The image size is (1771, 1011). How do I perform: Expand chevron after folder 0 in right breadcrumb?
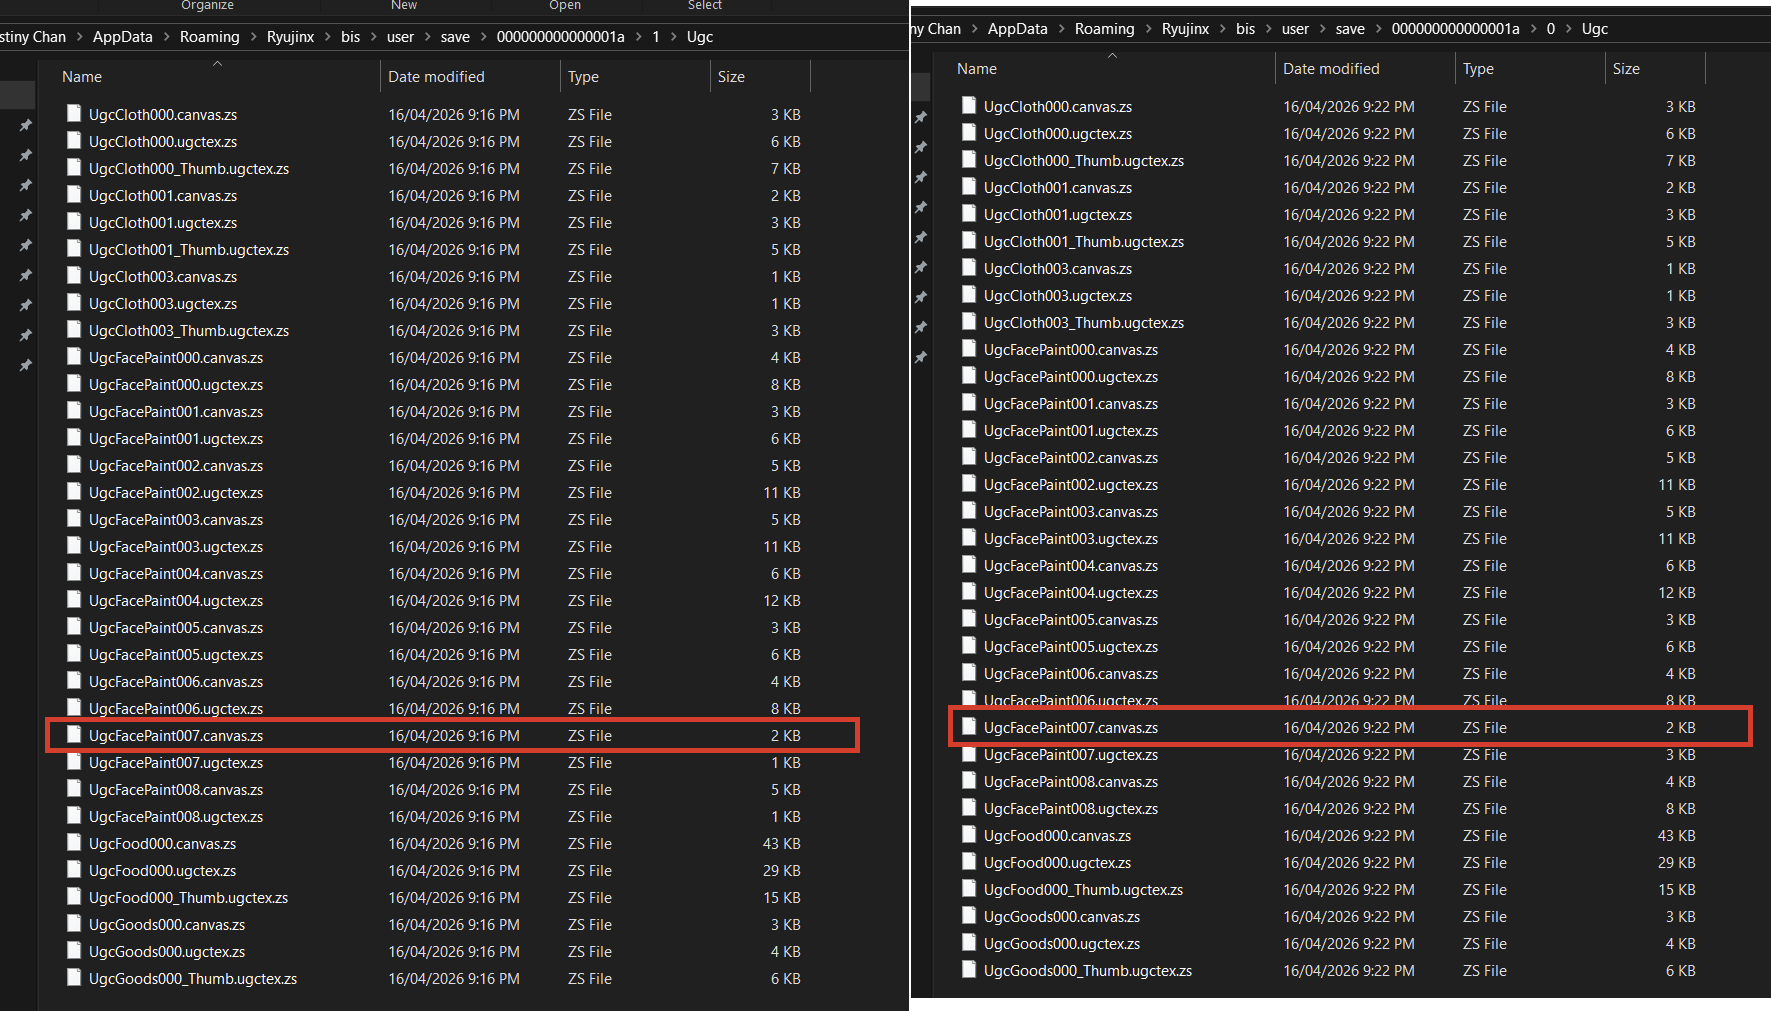click(1568, 29)
